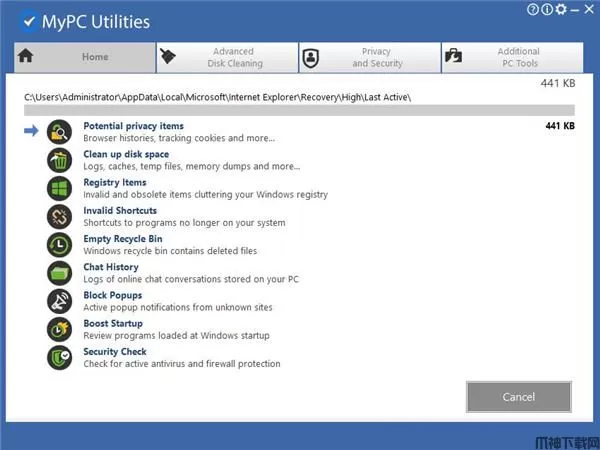600x450 pixels.
Task: Open the info icon in title bar
Action: (546, 9)
